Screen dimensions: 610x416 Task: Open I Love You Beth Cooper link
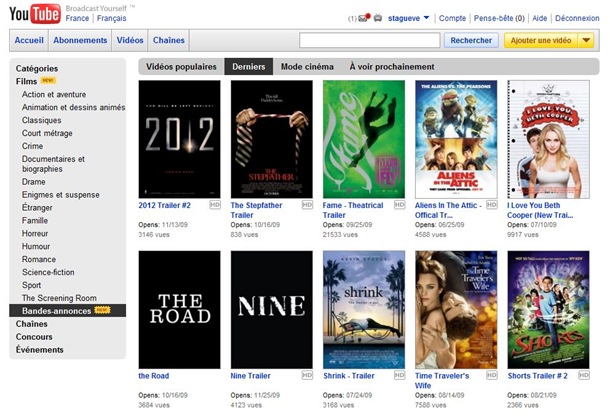point(540,210)
